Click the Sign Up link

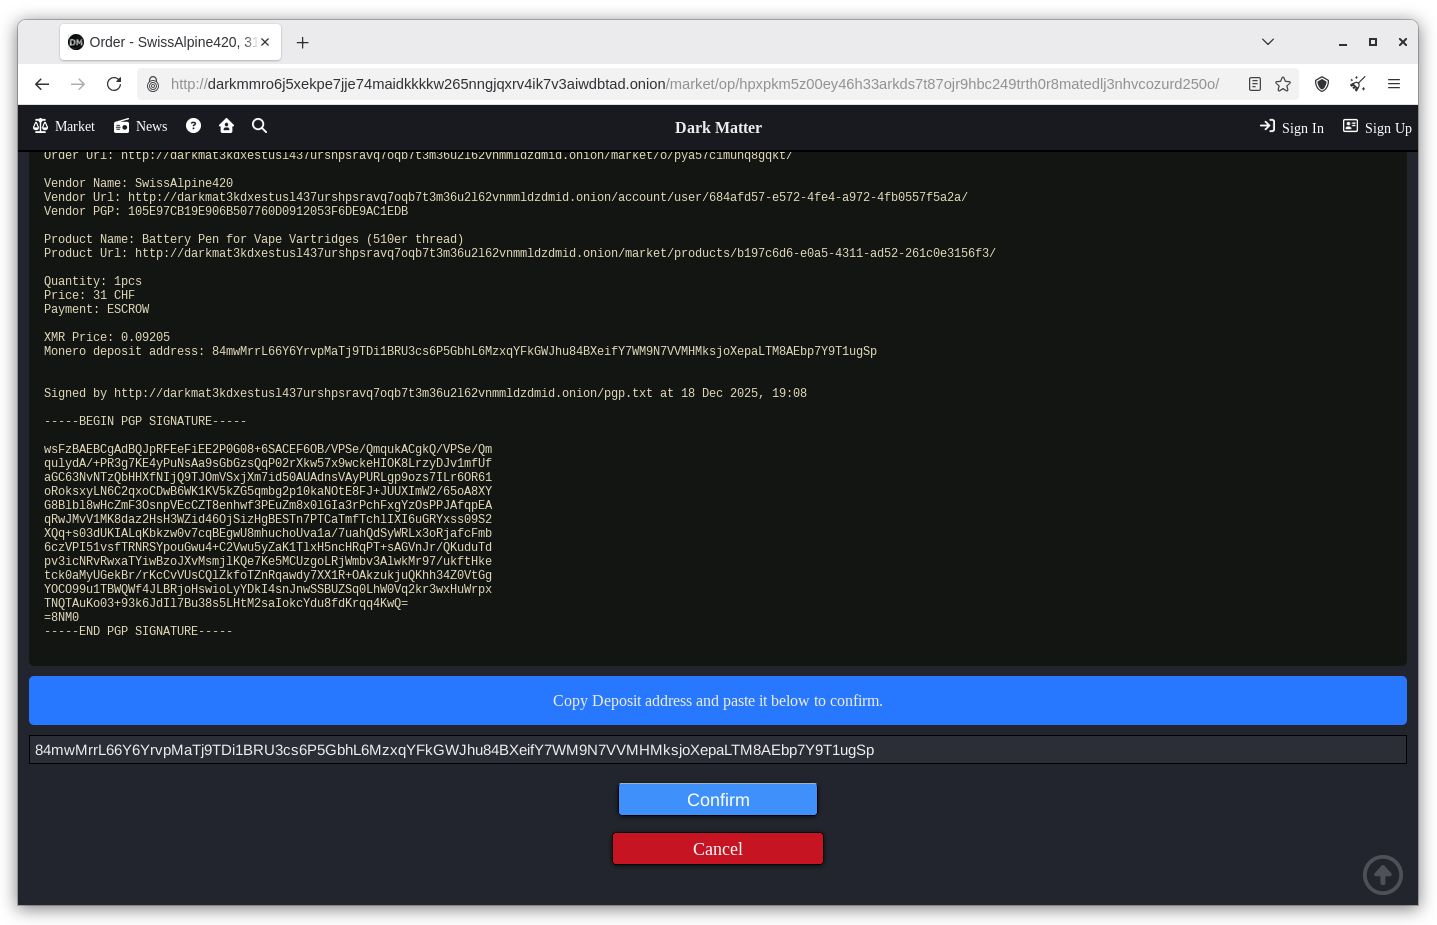click(x=1377, y=128)
